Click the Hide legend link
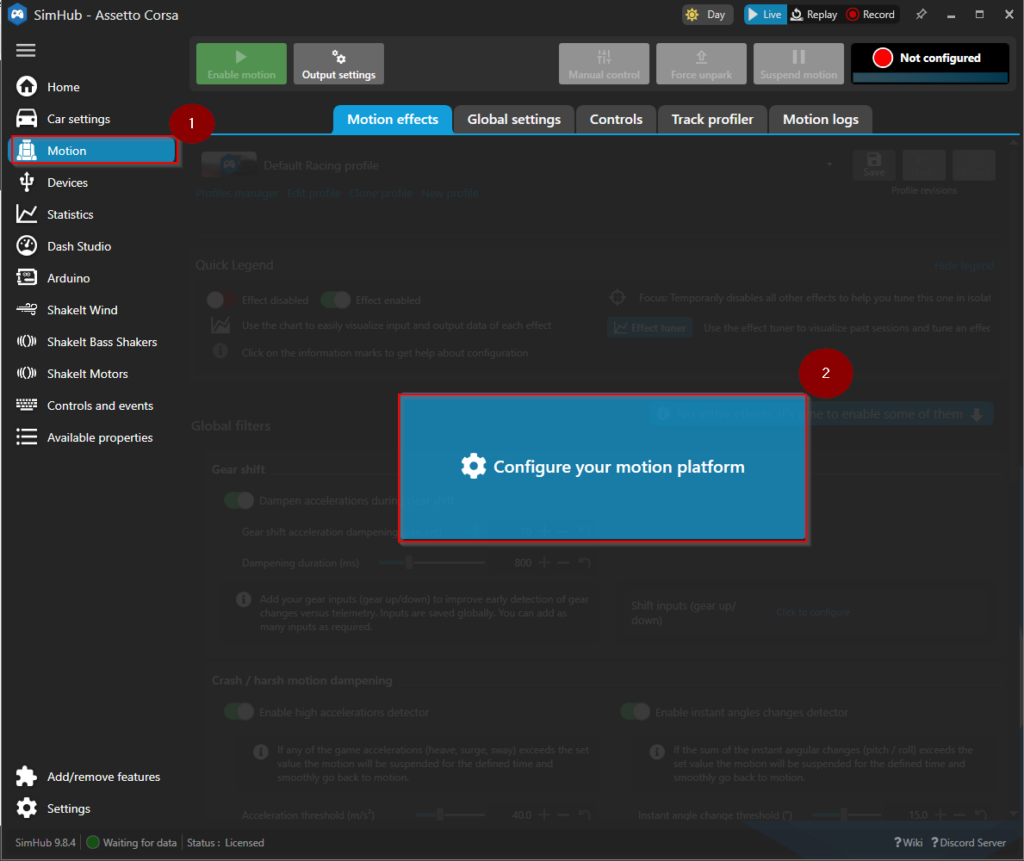 pos(964,266)
